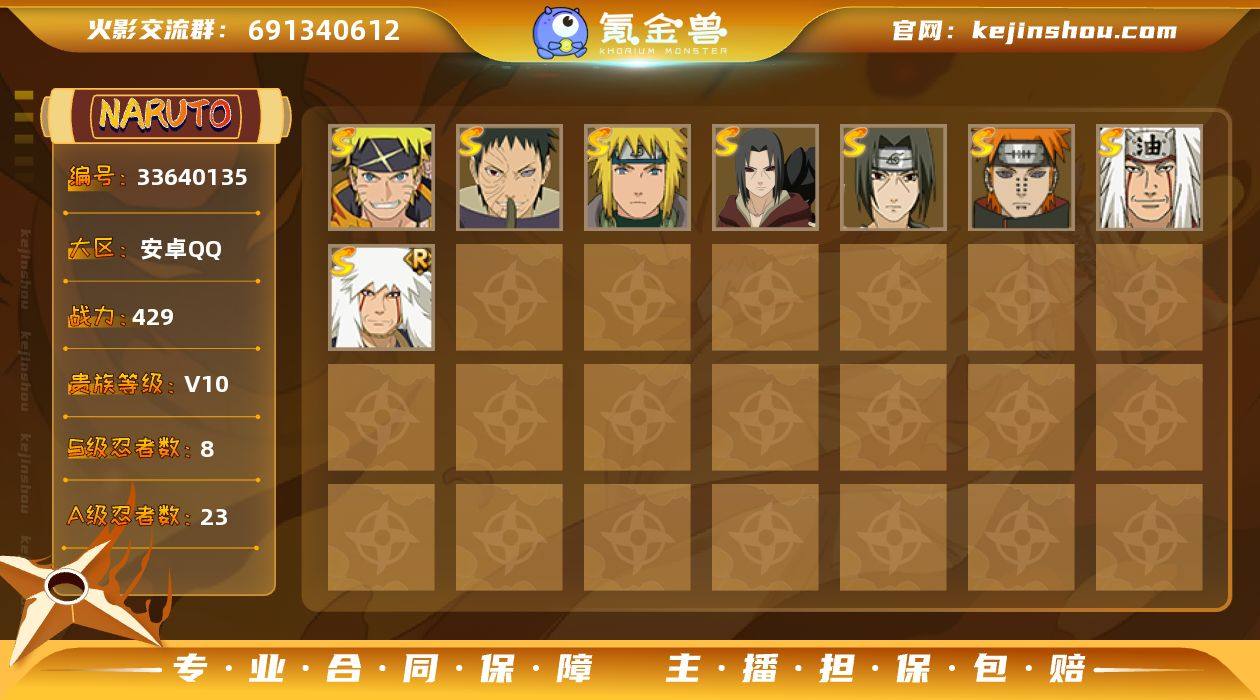Image resolution: width=1260 pixels, height=700 pixels.
Task: Select the Itachi portrait wearing a forehead protector
Action: click(x=893, y=177)
